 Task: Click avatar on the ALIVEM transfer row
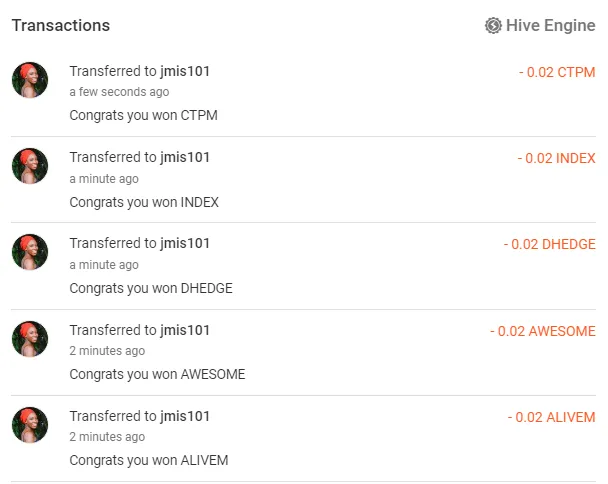coord(30,425)
